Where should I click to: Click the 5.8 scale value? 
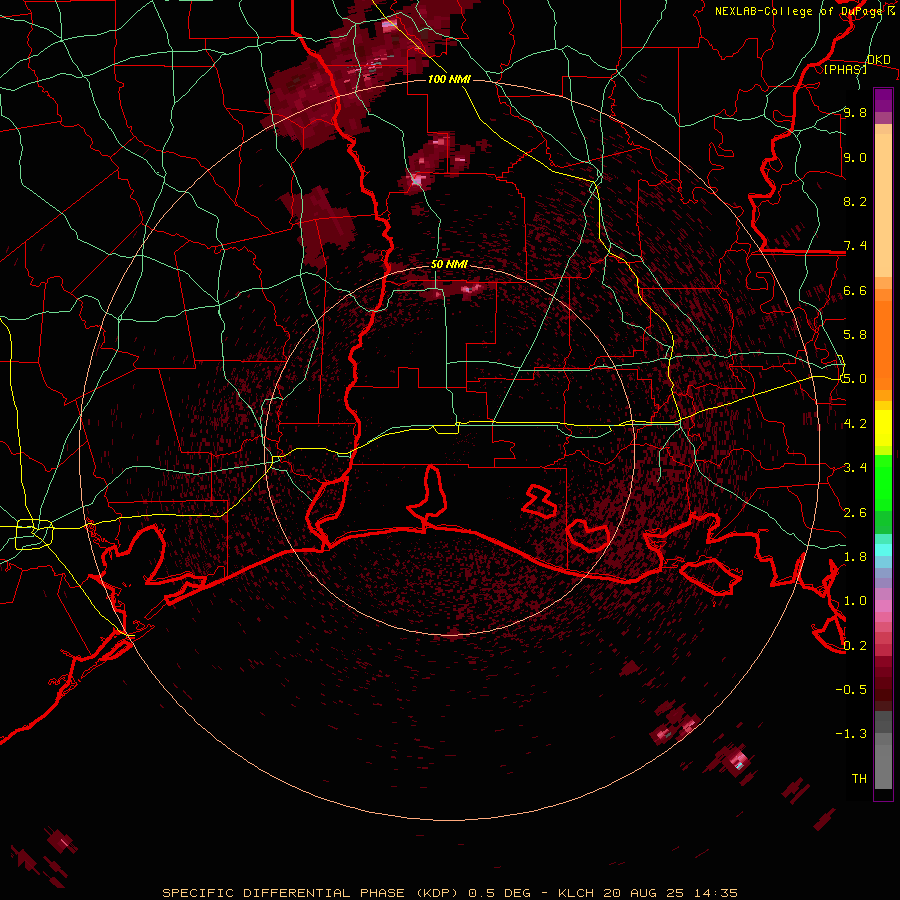[855, 335]
